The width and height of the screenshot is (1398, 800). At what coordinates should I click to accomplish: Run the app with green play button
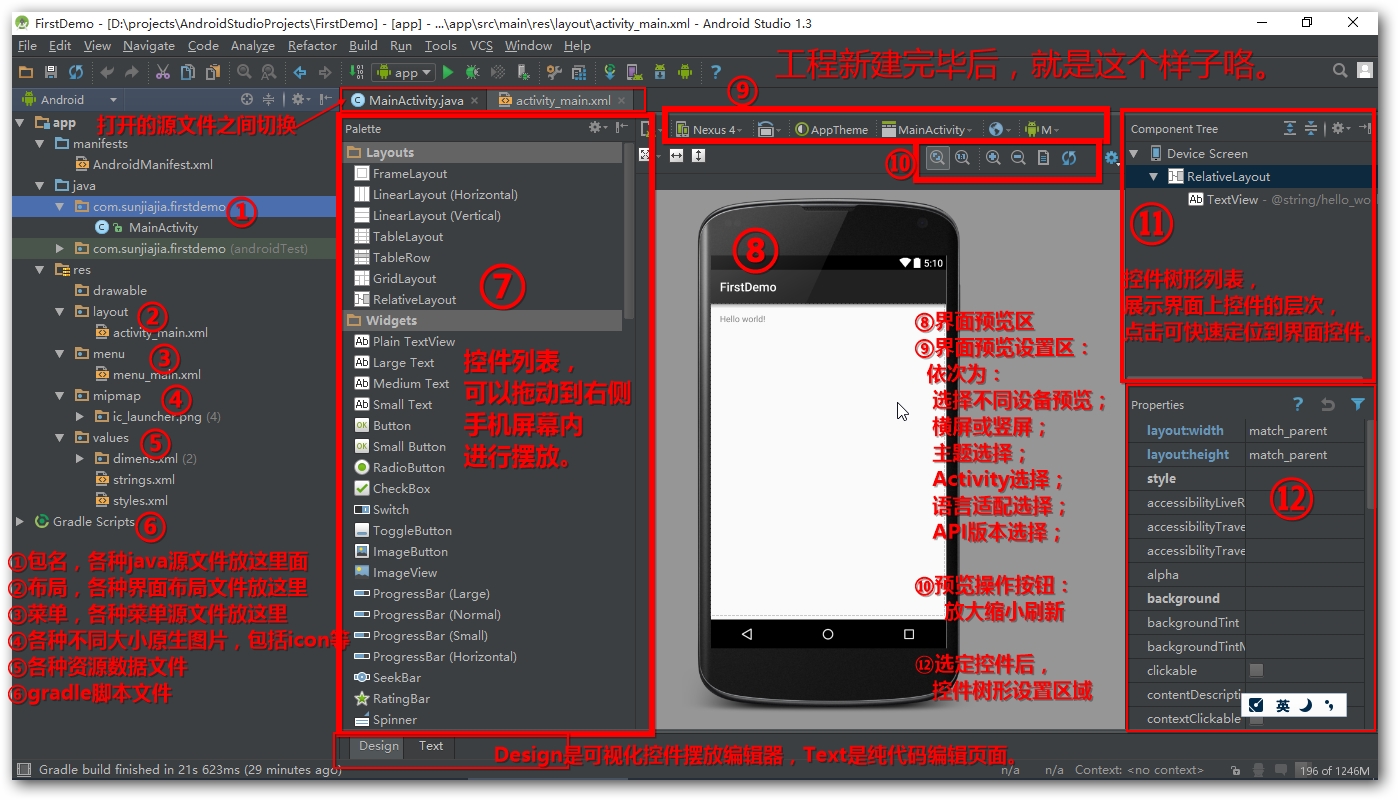click(448, 72)
